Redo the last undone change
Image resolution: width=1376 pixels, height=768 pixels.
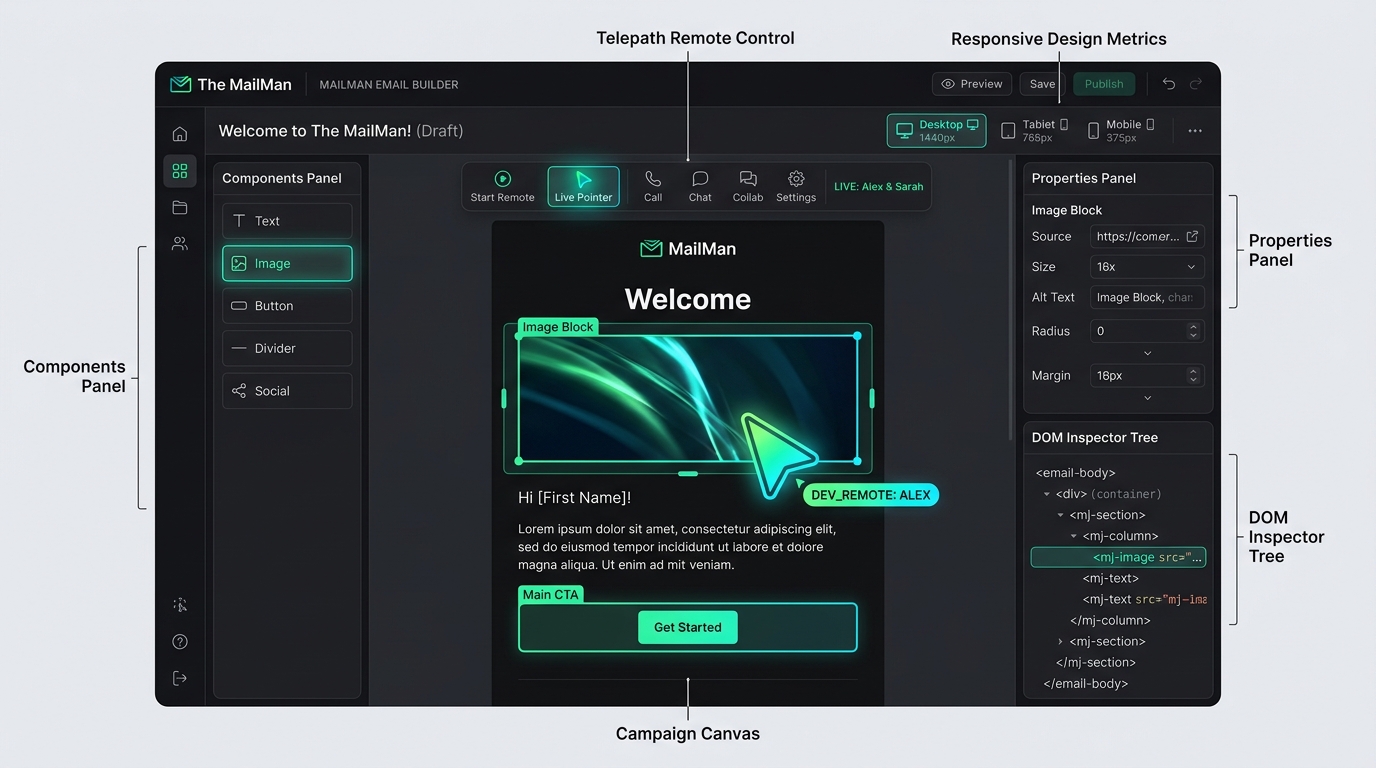[x=1196, y=84]
